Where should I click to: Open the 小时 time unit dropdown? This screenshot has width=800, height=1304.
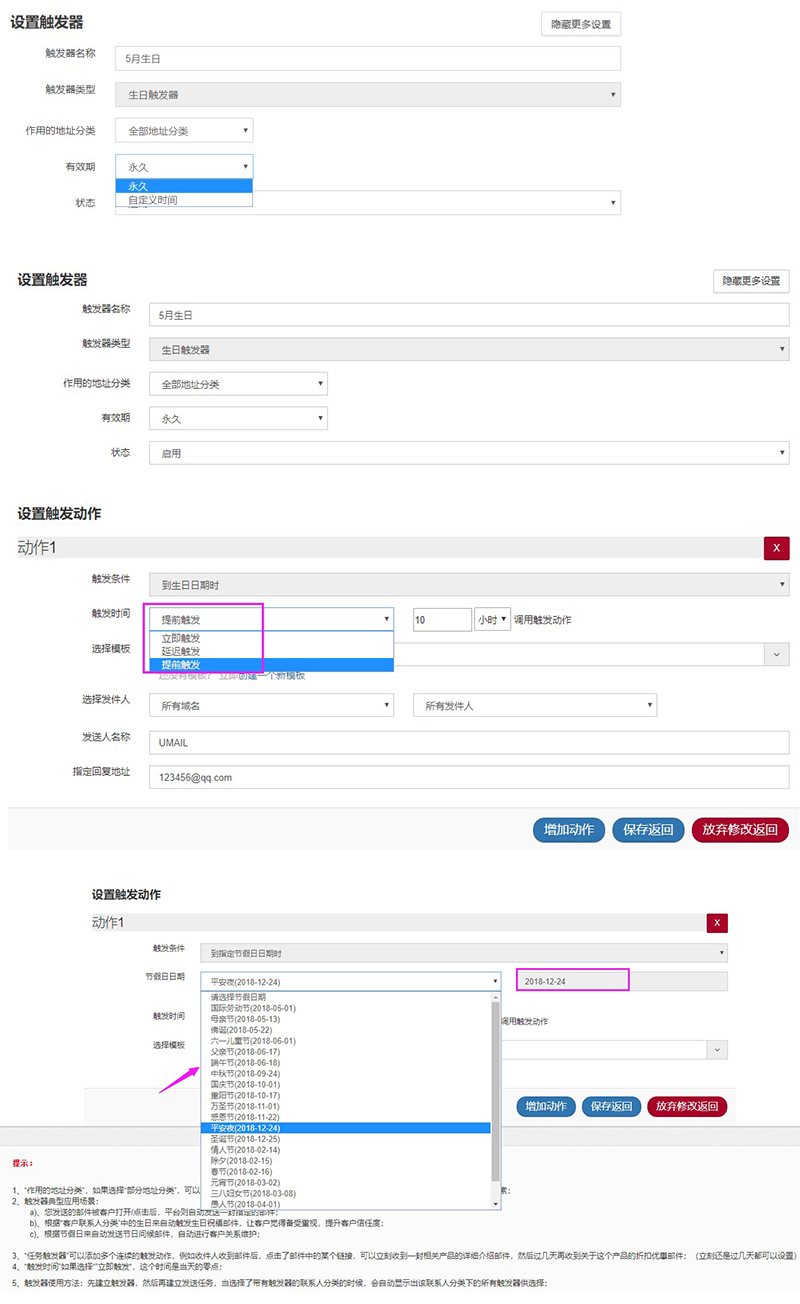click(492, 620)
